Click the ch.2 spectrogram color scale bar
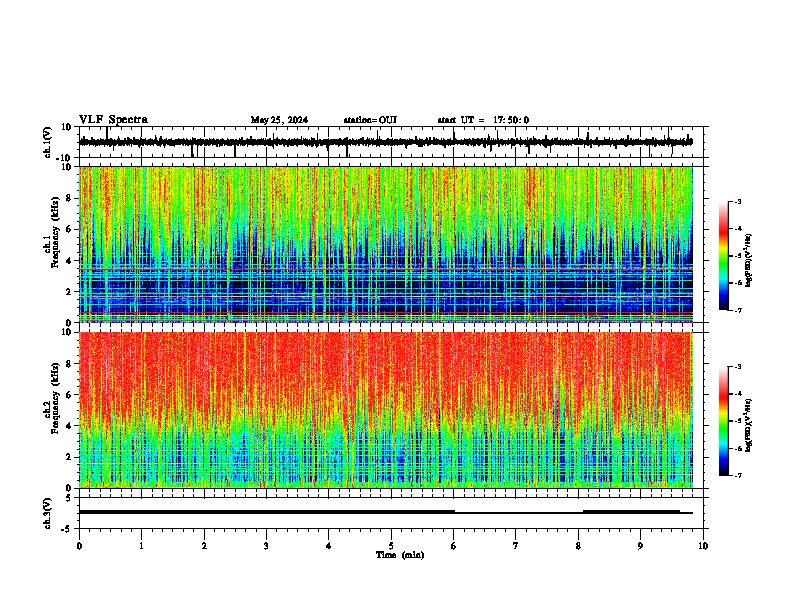This screenshot has width=792, height=612. [x=724, y=421]
